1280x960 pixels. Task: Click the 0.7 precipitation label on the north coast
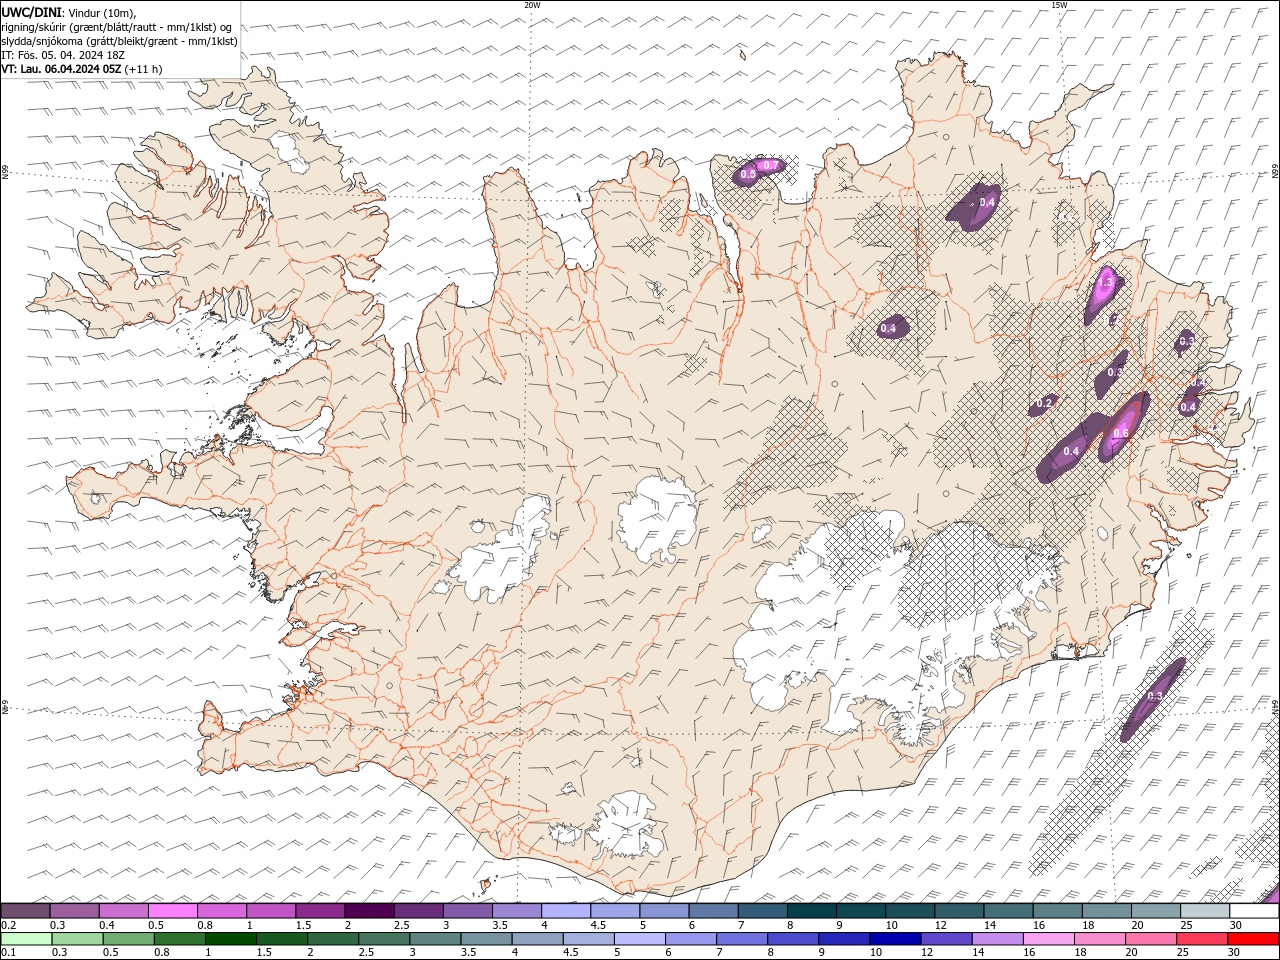[x=770, y=165]
